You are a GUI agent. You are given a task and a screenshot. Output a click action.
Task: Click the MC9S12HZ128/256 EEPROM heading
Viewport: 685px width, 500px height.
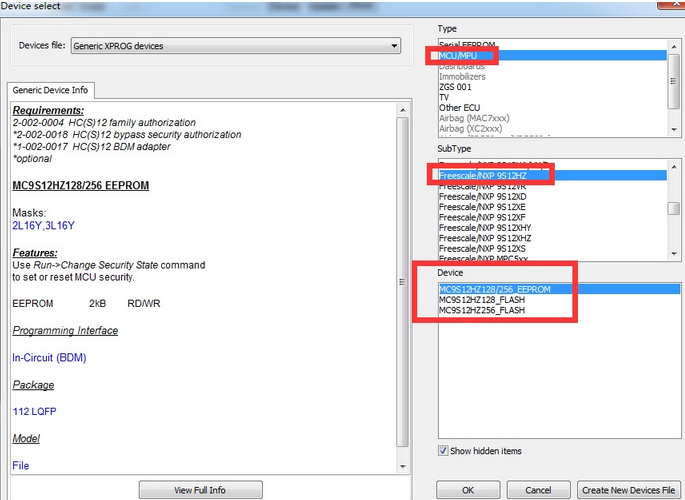[81, 186]
